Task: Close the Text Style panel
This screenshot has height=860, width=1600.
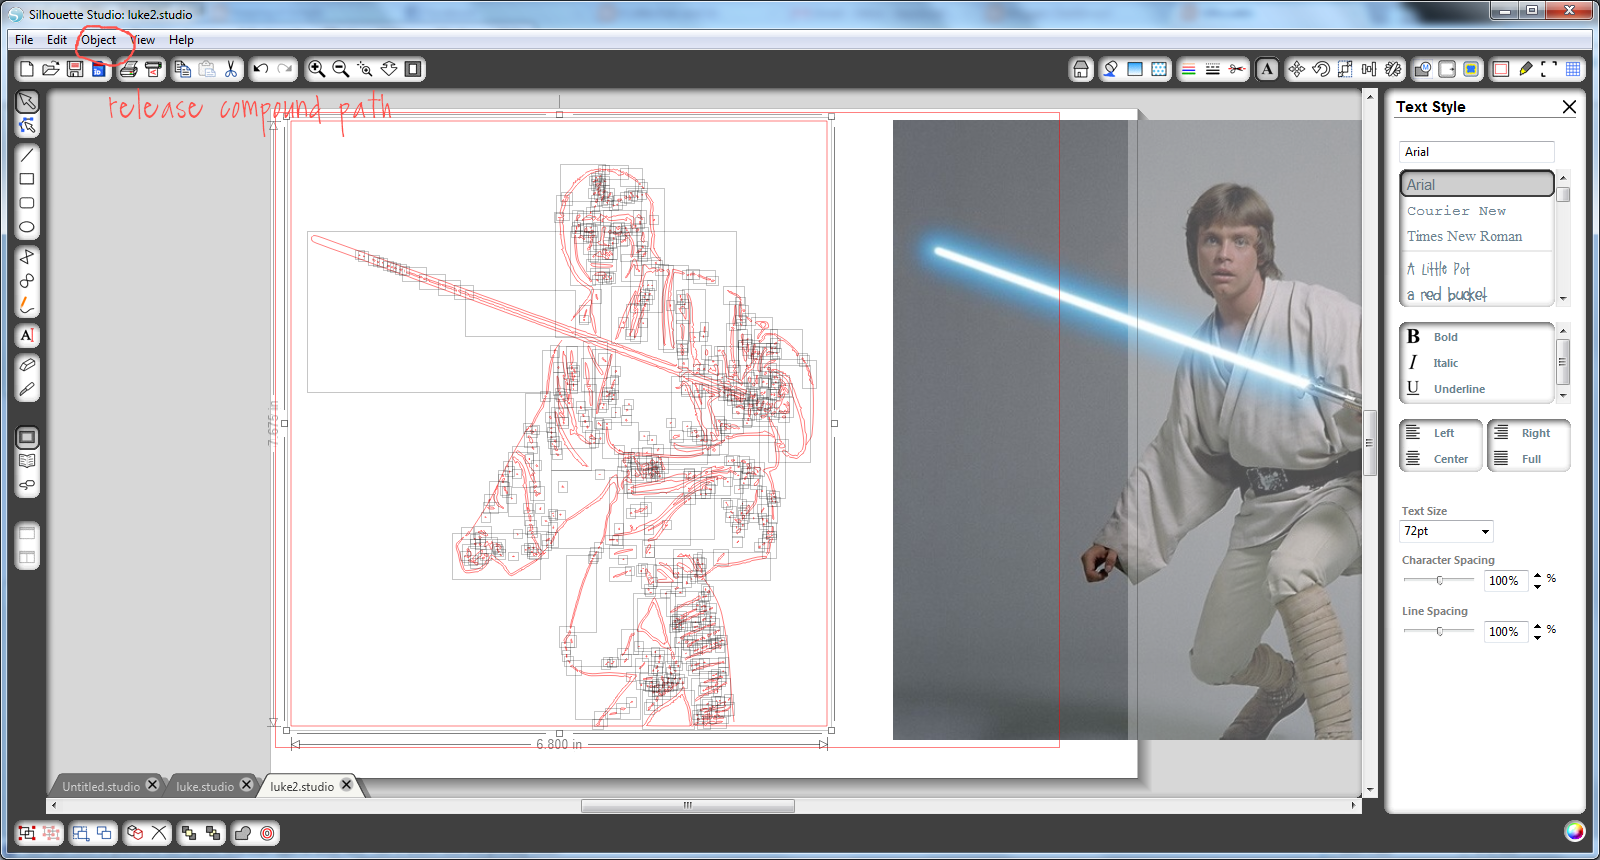Action: (1569, 107)
